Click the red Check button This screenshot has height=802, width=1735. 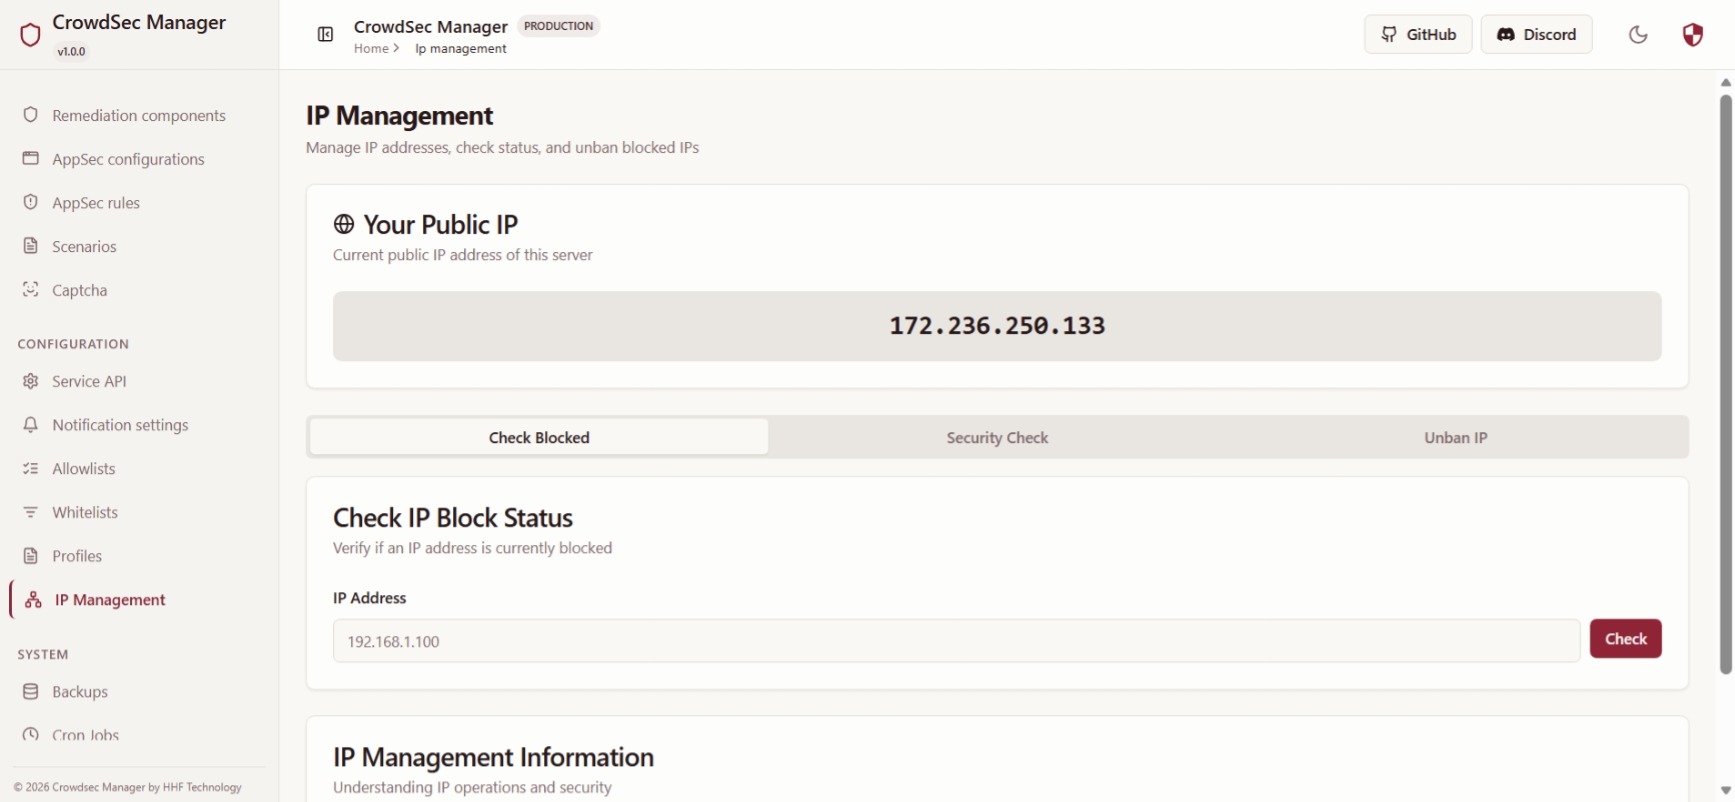[1625, 639]
